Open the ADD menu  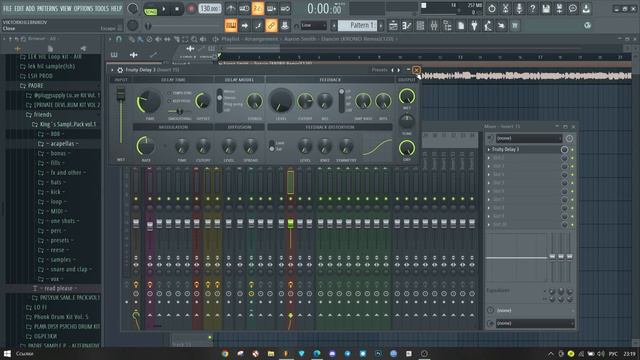(31, 8)
